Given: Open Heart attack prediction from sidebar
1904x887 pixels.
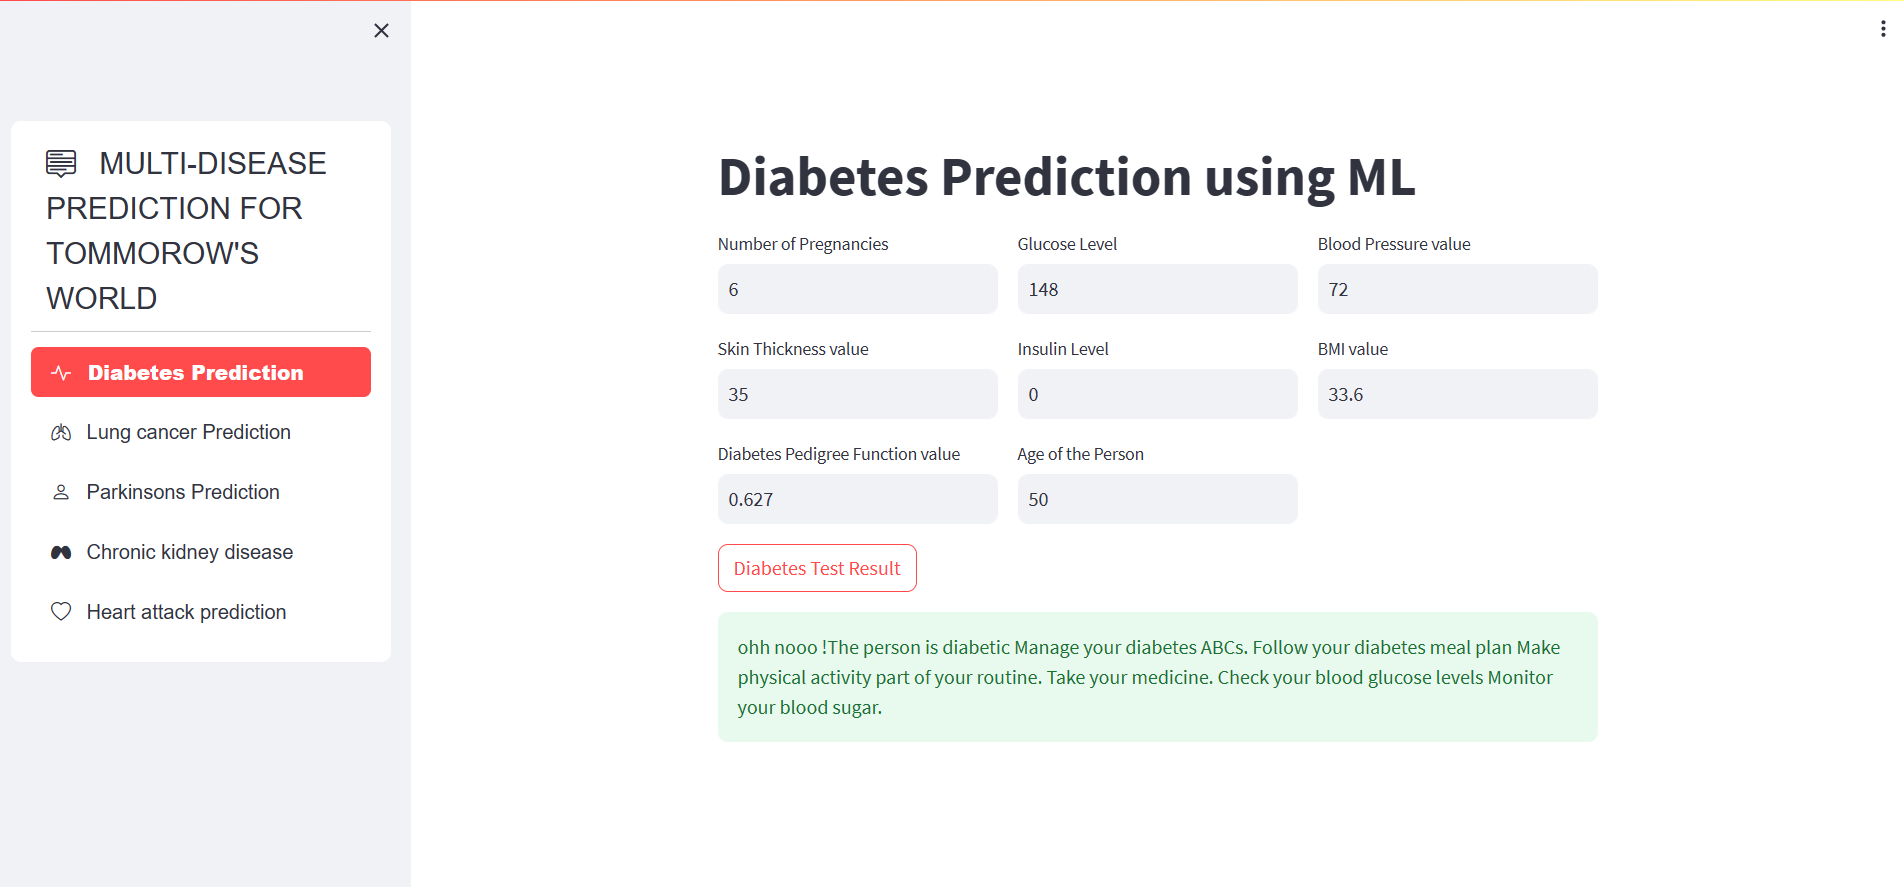Looking at the screenshot, I should point(186,611).
